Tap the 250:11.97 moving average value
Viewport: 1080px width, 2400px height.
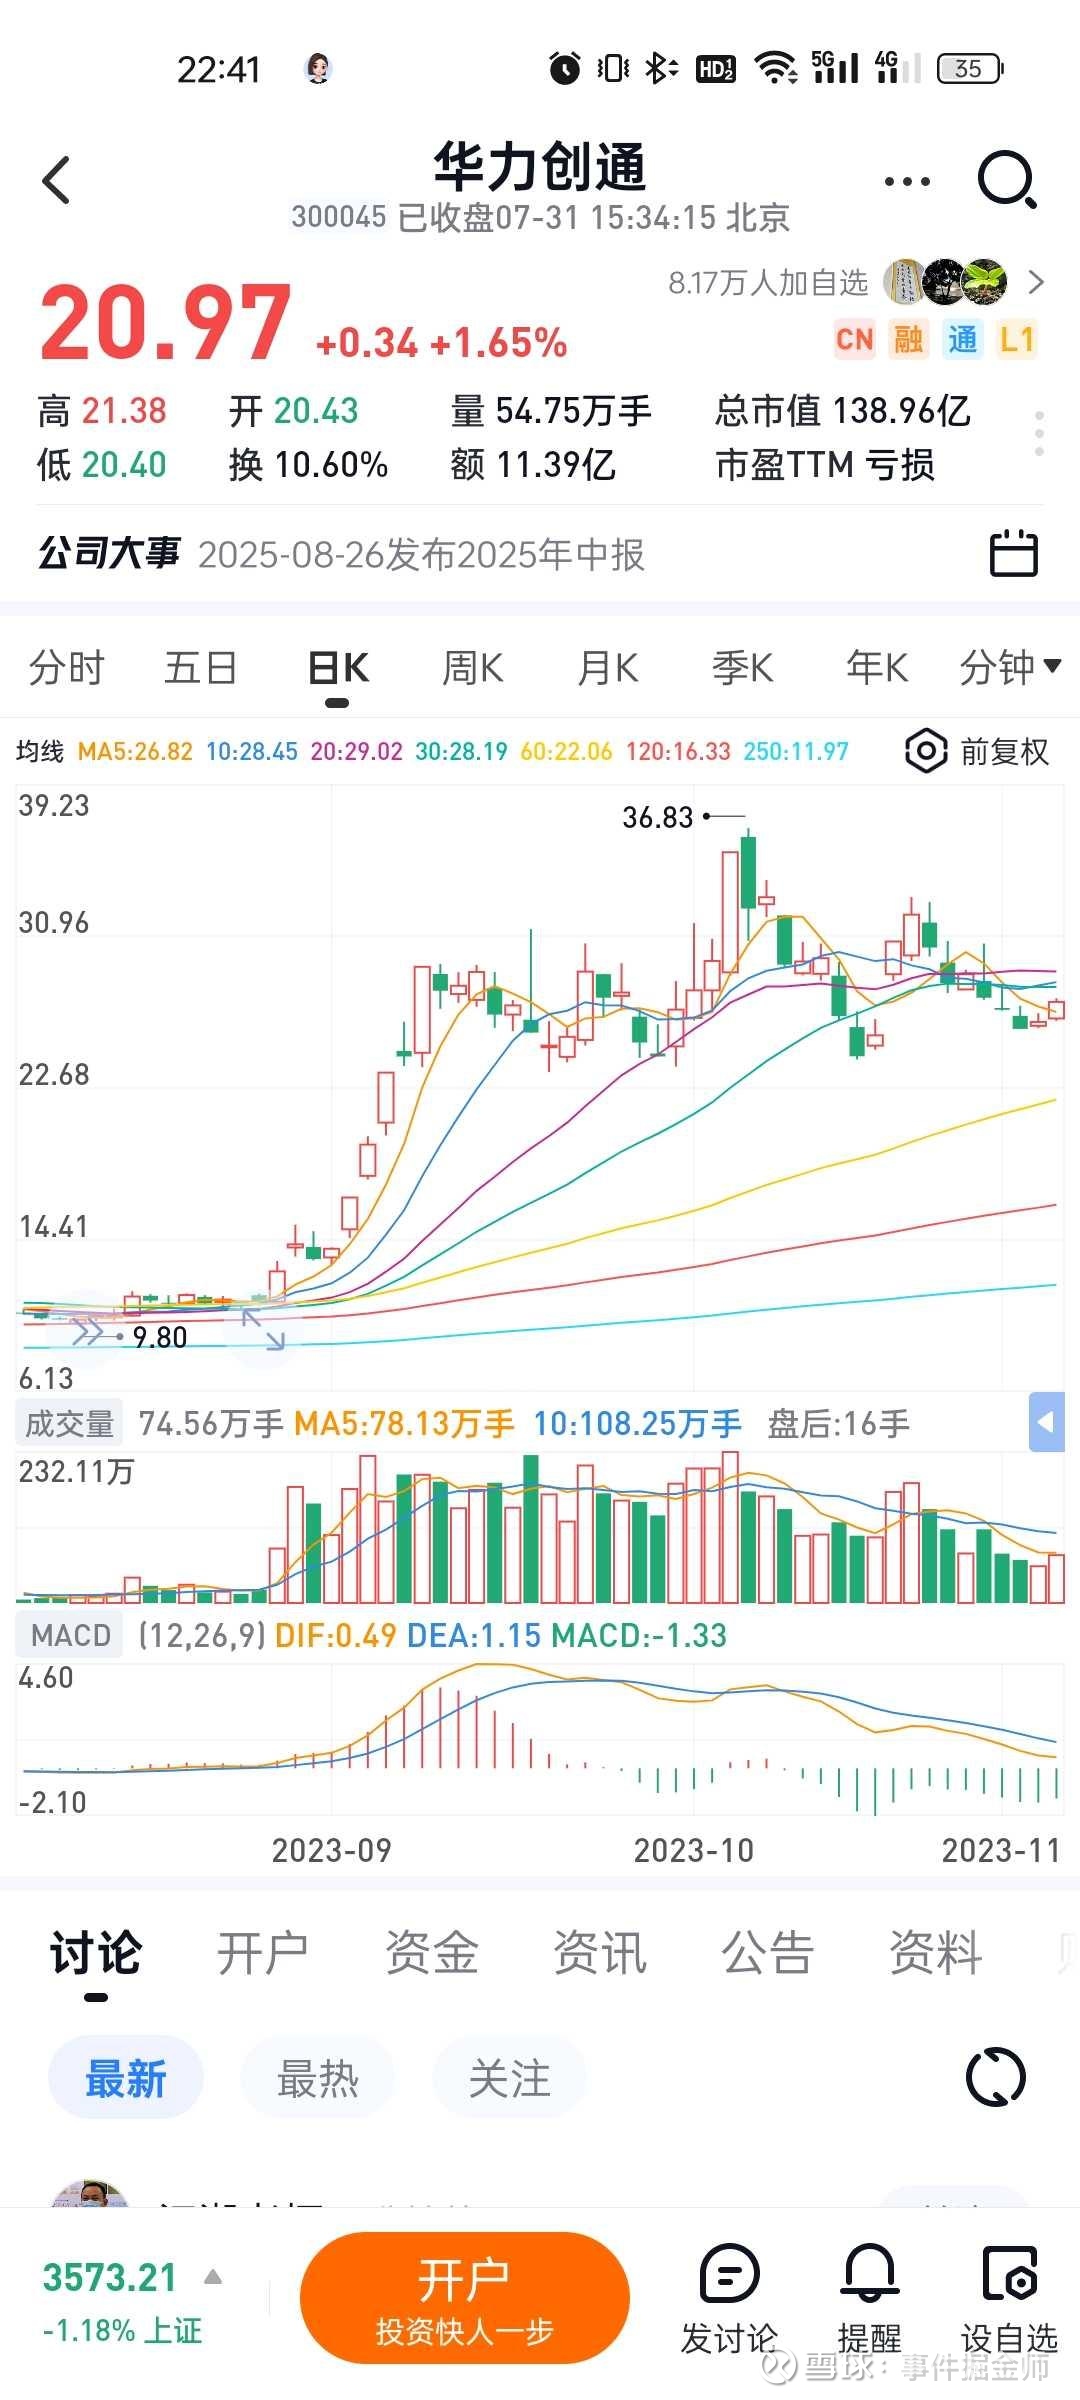pos(796,752)
